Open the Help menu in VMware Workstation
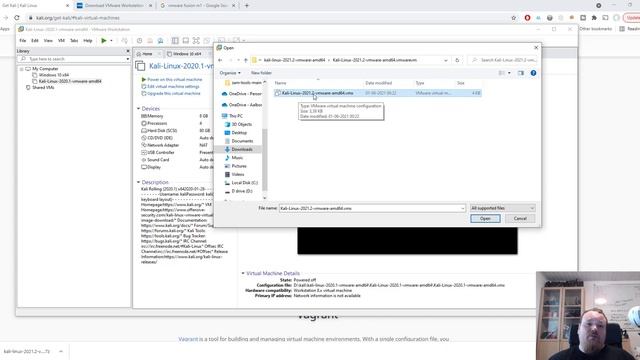Viewport: 640px width, 360px height. (x=88, y=41)
